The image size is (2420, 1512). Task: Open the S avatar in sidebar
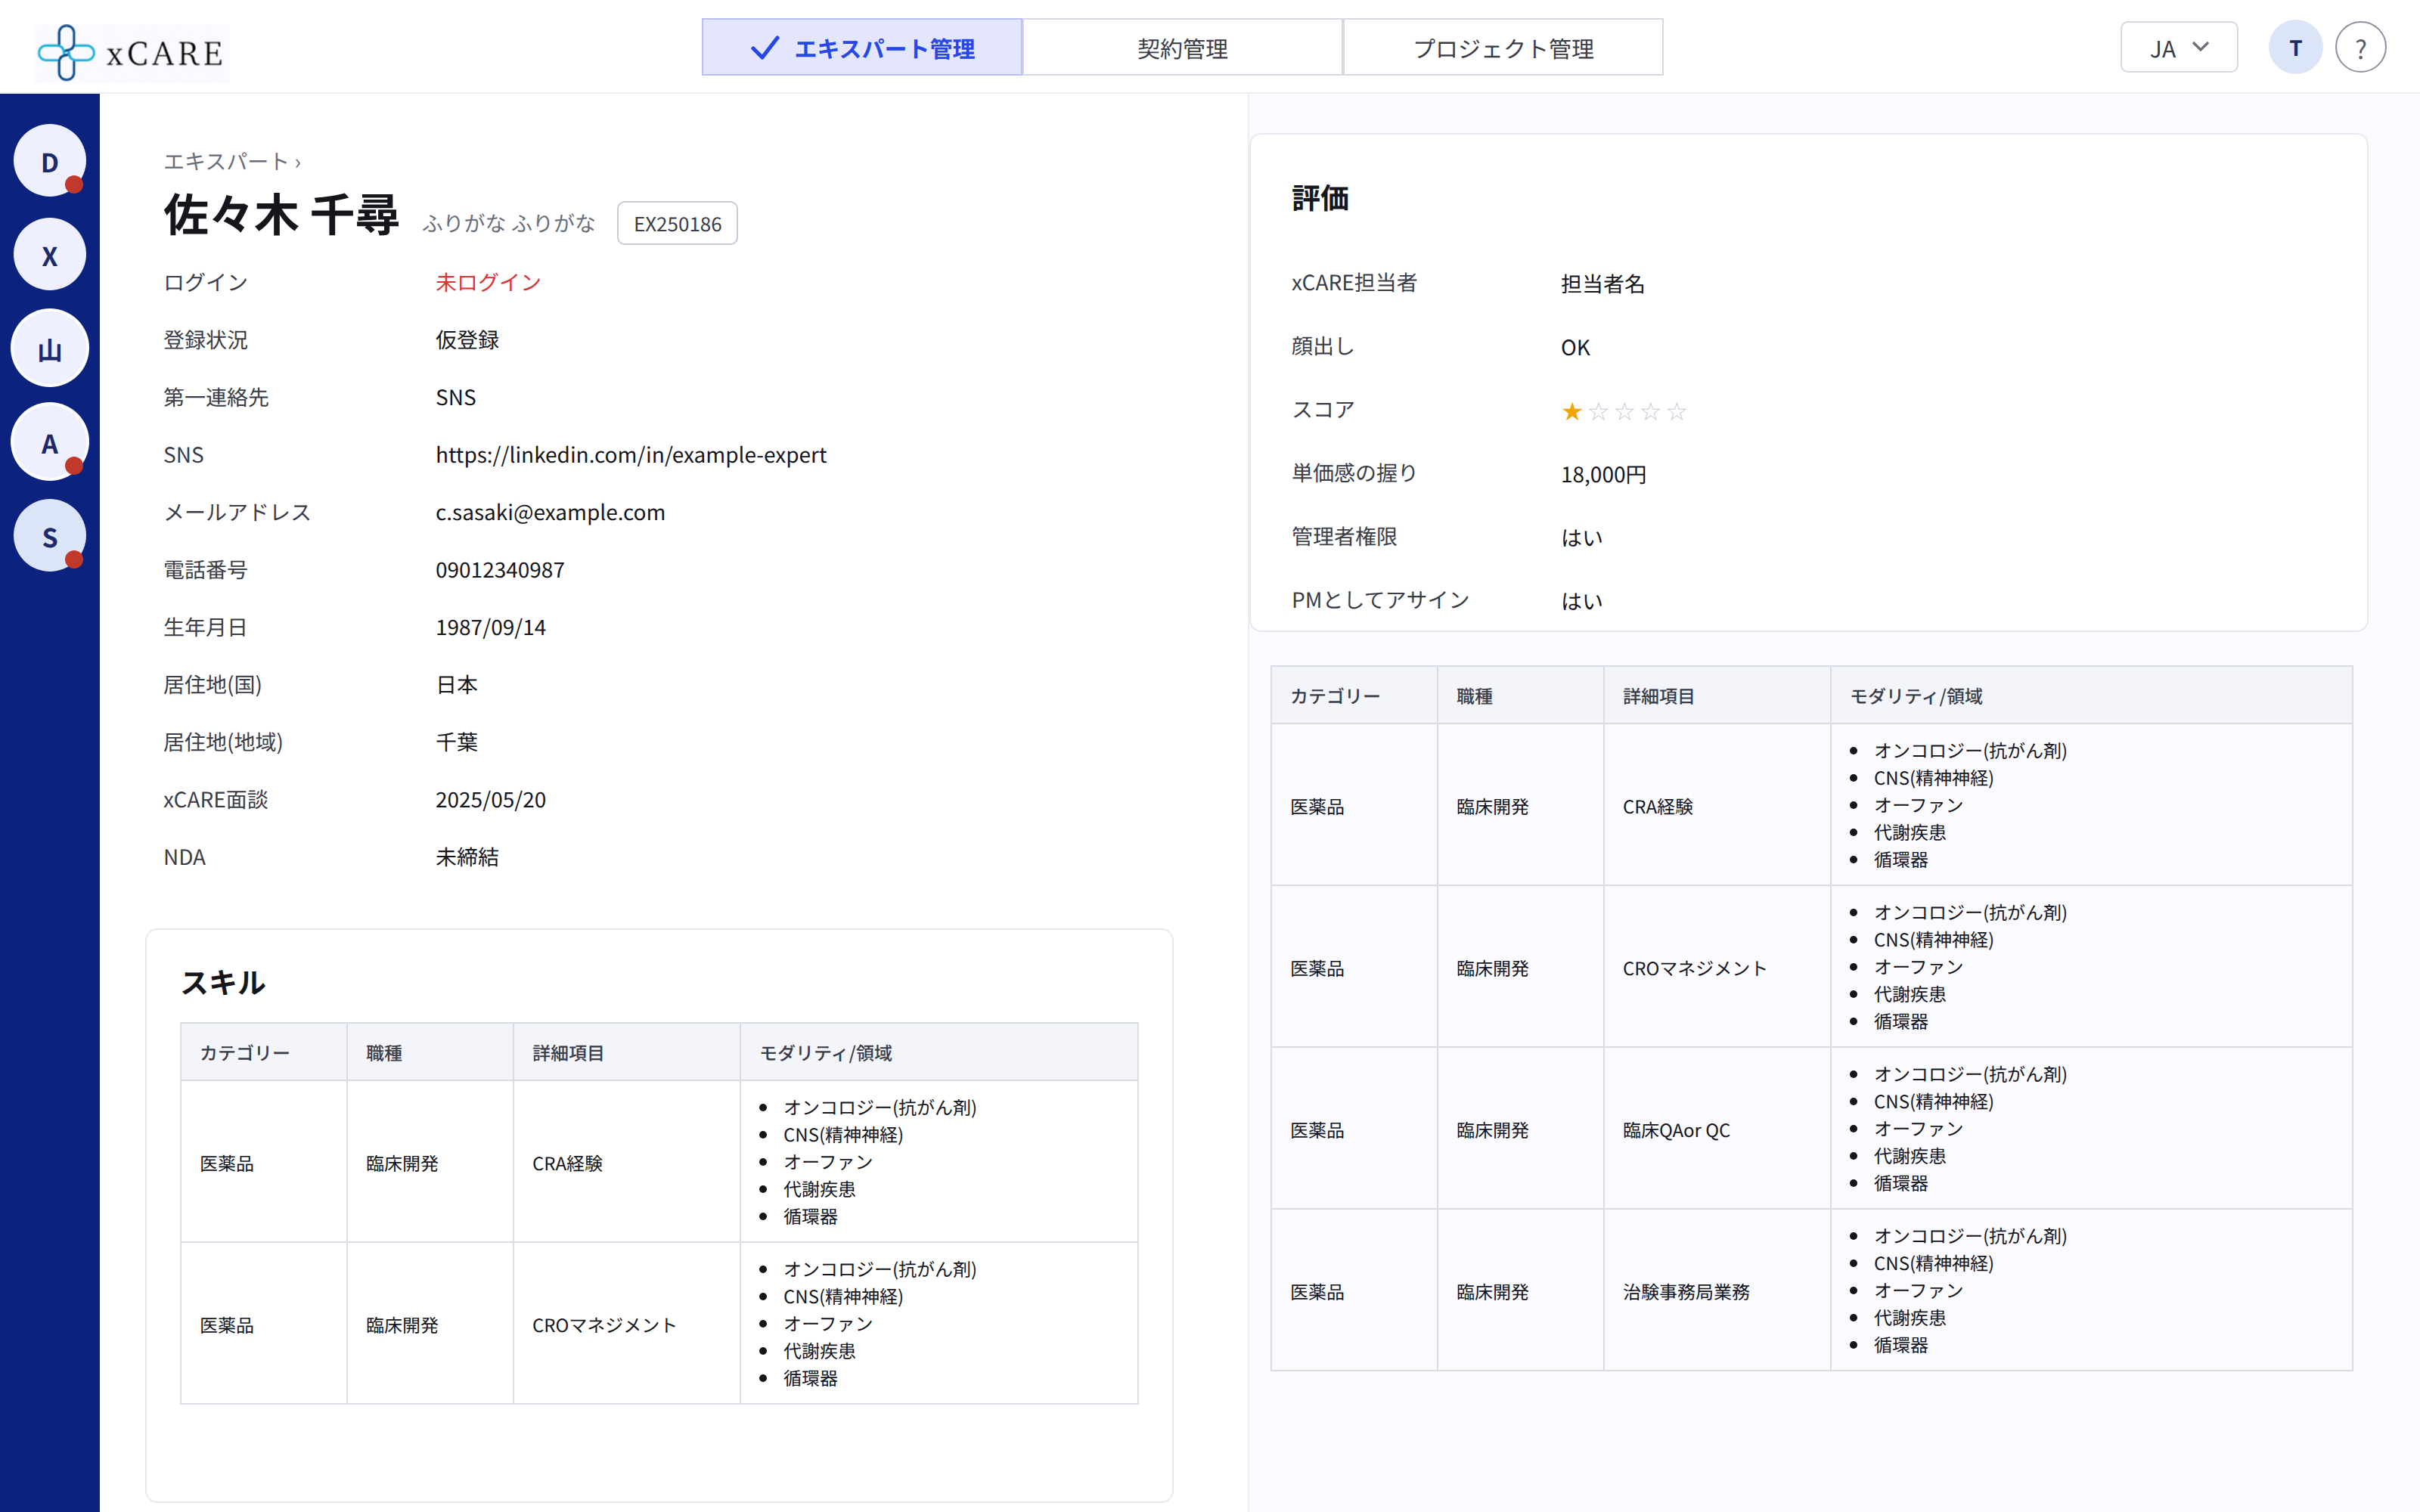coord(50,536)
